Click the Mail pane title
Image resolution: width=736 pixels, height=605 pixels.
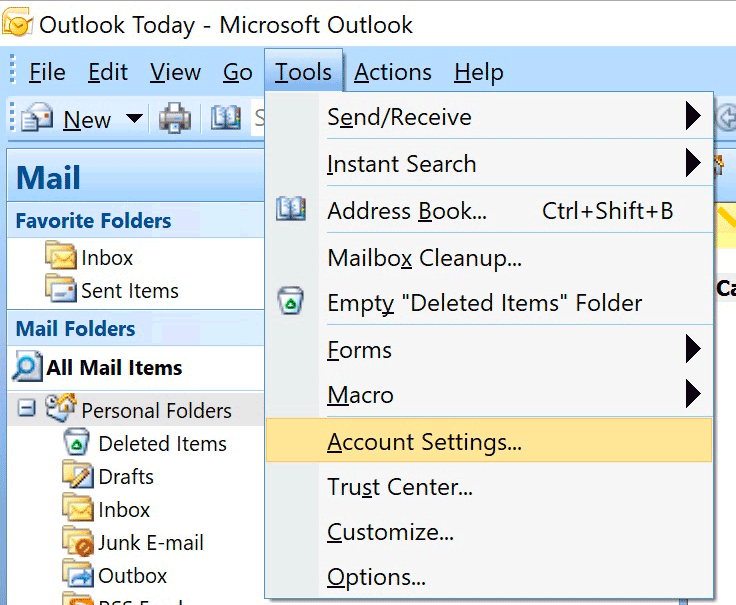click(x=48, y=177)
